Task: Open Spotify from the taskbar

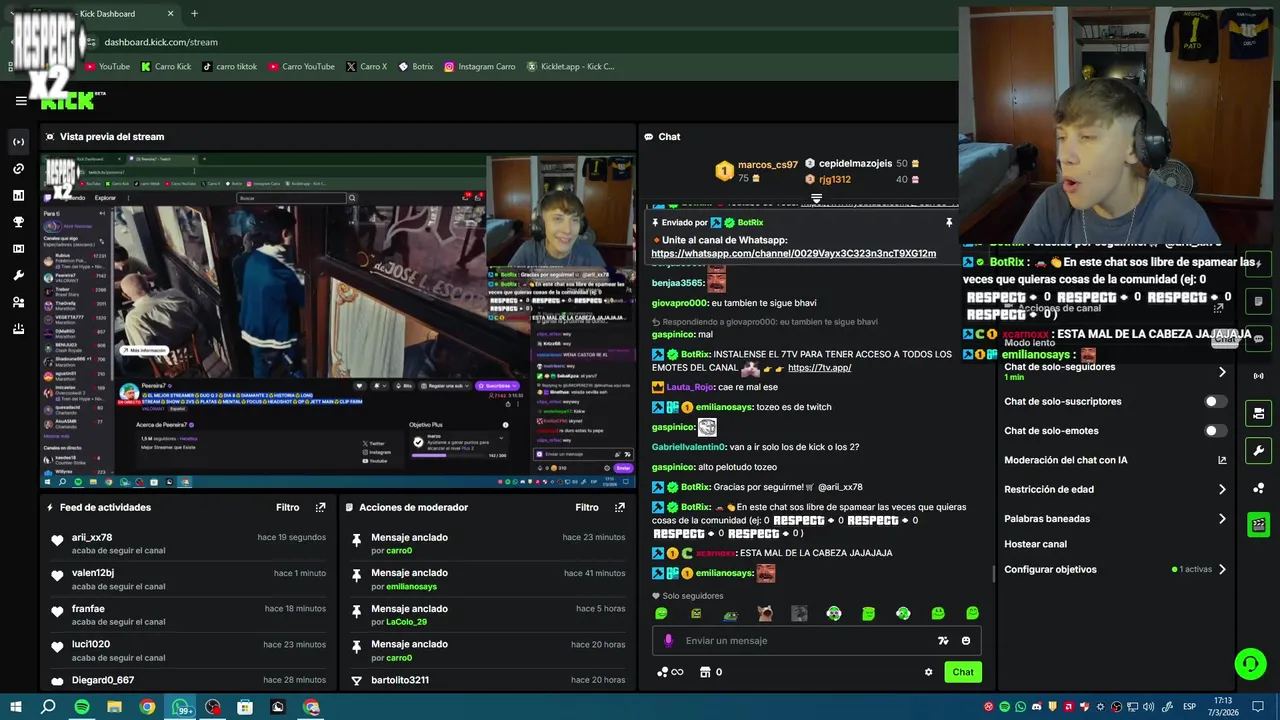Action: pyautogui.click(x=82, y=707)
